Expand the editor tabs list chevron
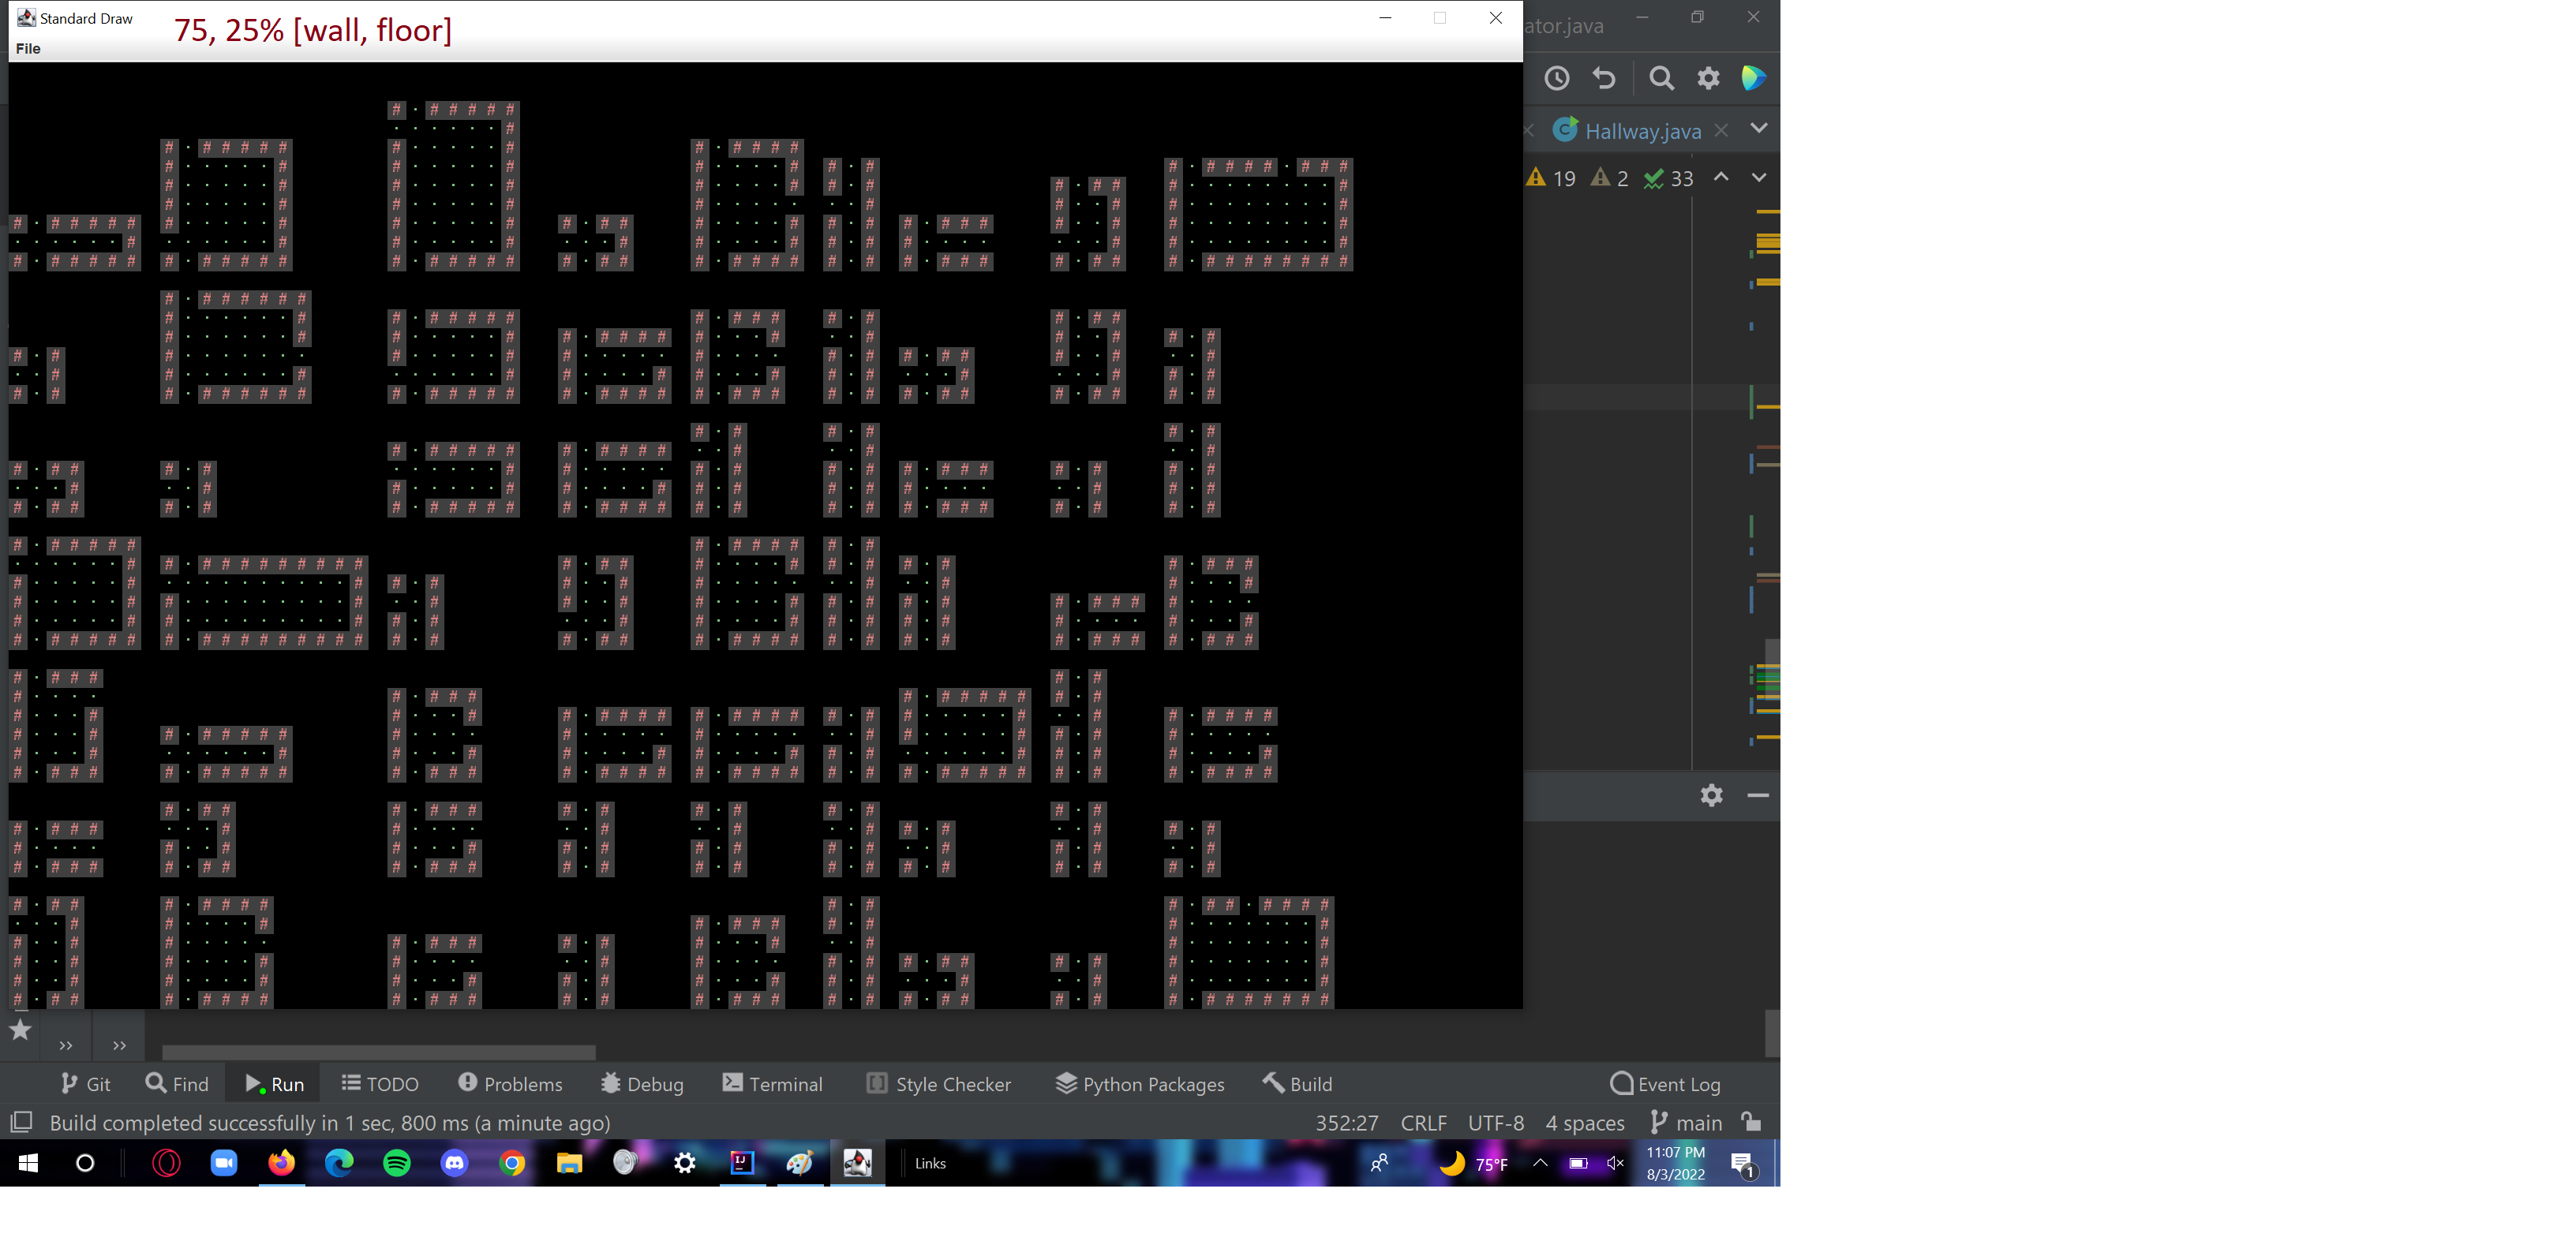This screenshot has height=1256, width=2576. point(1759,128)
